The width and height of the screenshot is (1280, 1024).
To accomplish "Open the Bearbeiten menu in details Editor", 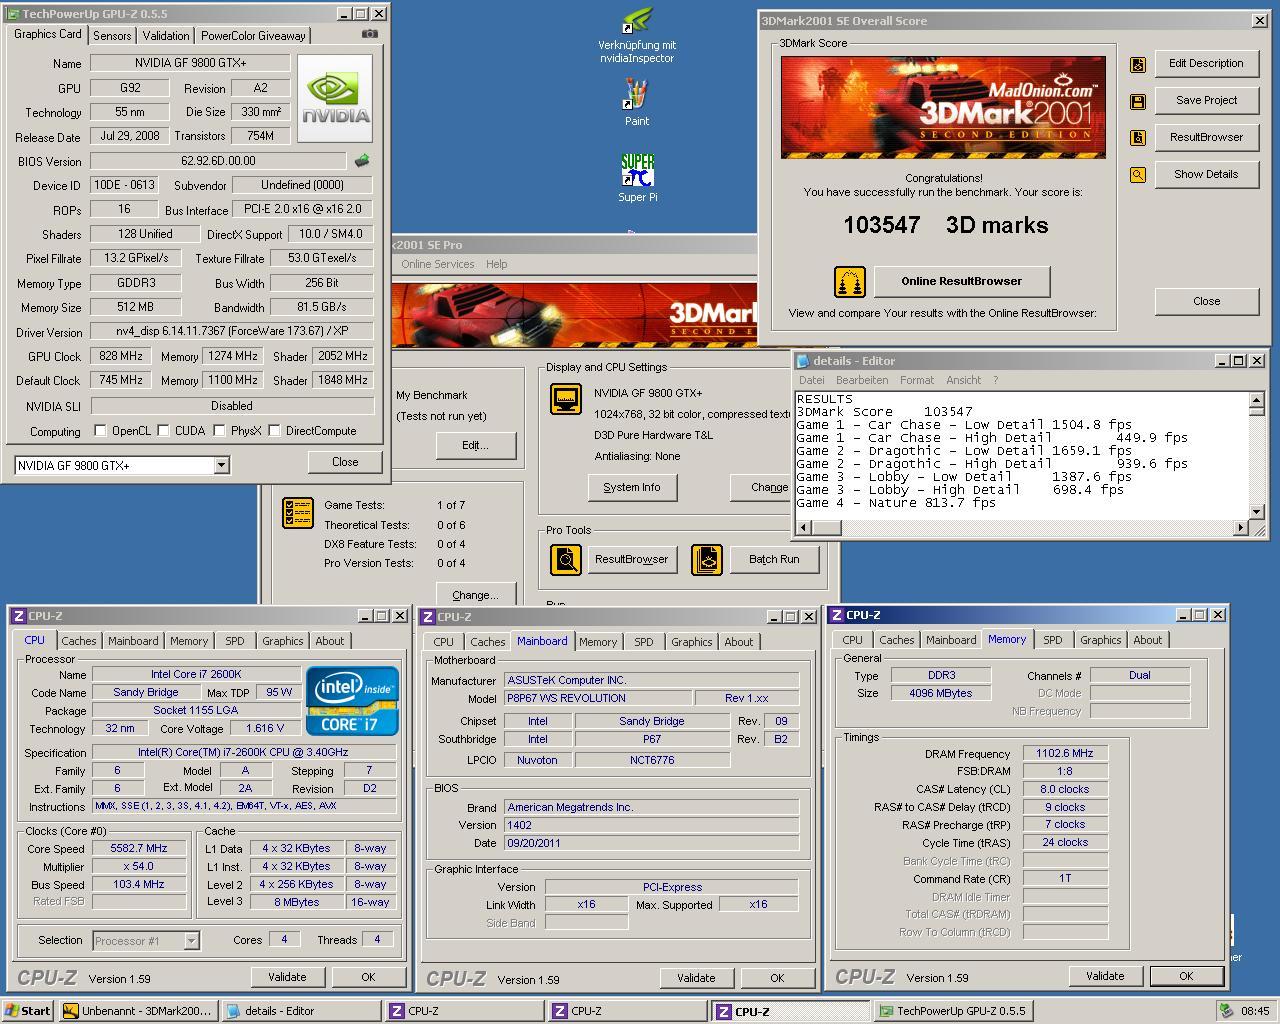I will click(x=862, y=380).
